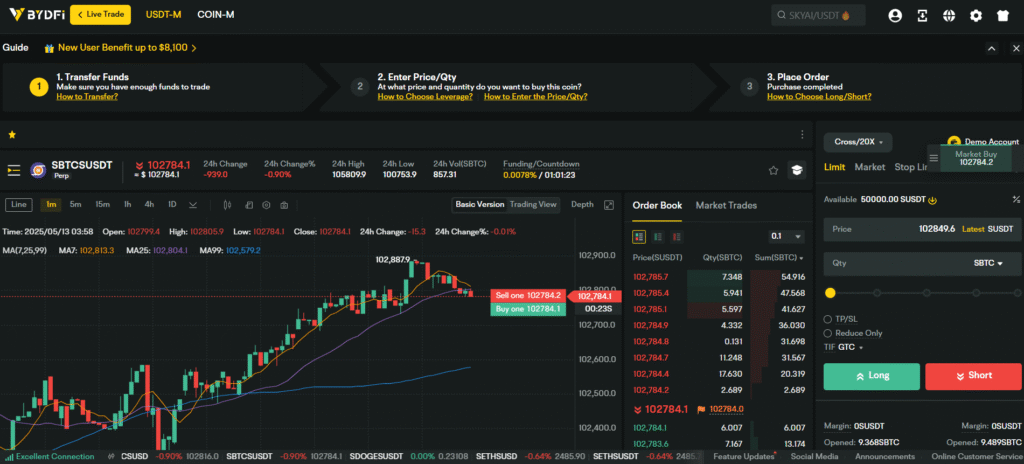The width and height of the screenshot is (1024, 464).
Task: Click the yellow favorites star icon
Action: (12, 135)
